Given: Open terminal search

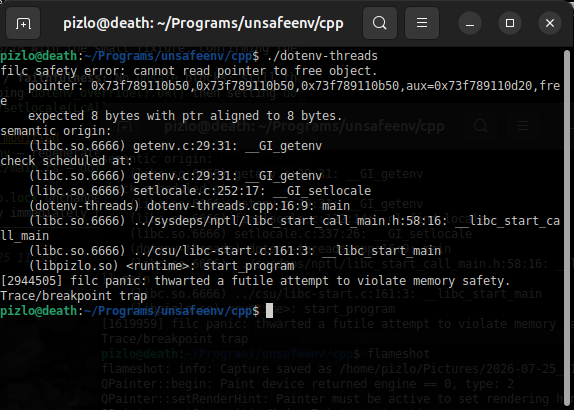Looking at the screenshot, I should click(x=380, y=23).
